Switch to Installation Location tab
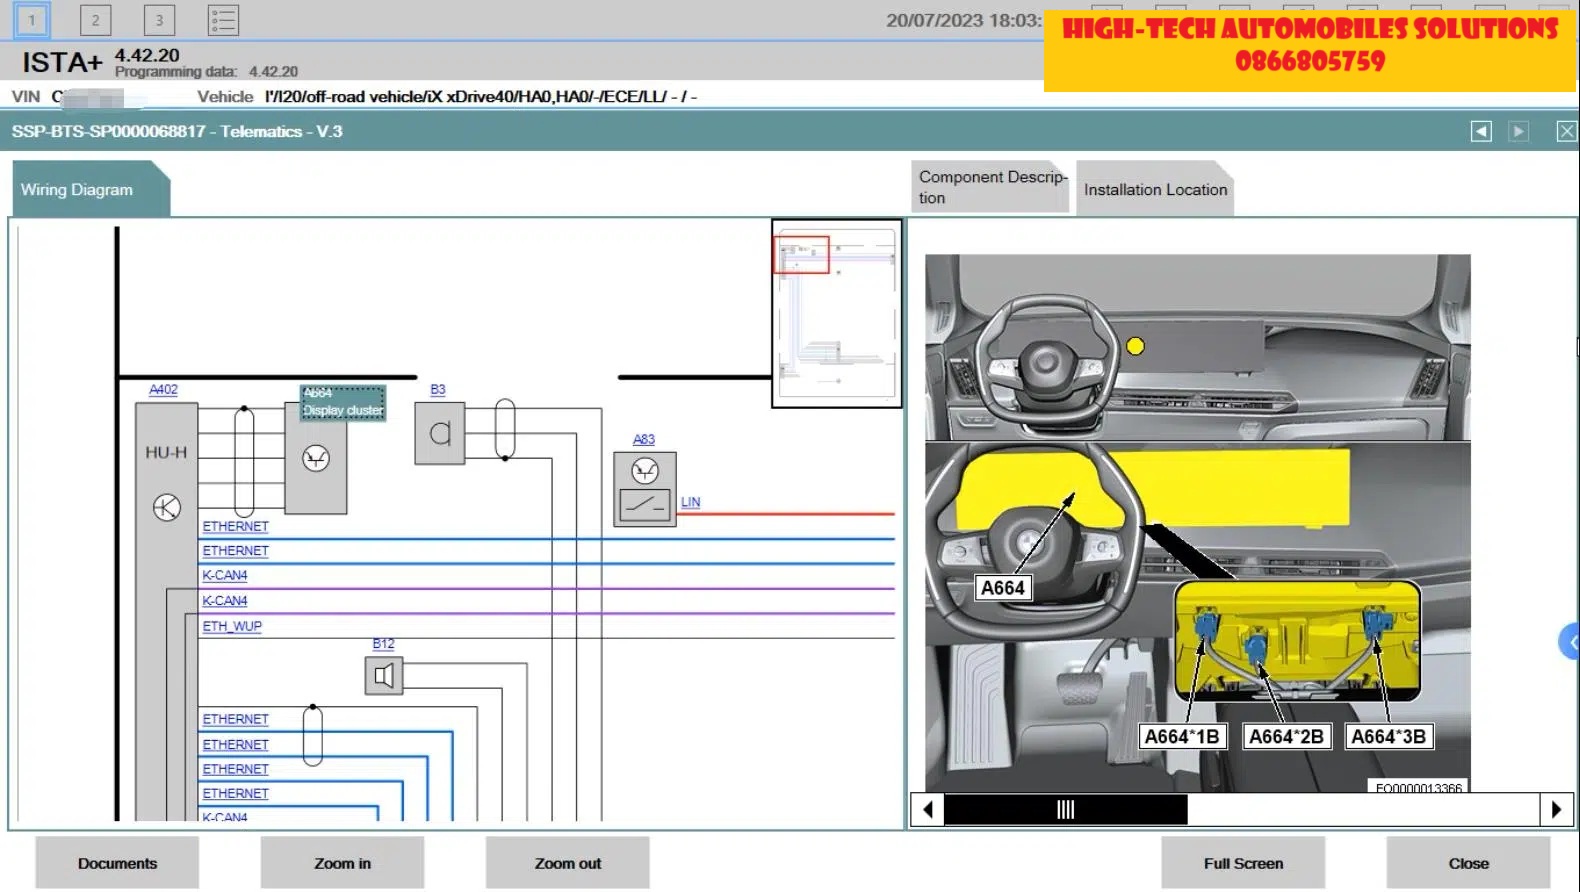Image resolution: width=1580 pixels, height=892 pixels. (x=1155, y=189)
